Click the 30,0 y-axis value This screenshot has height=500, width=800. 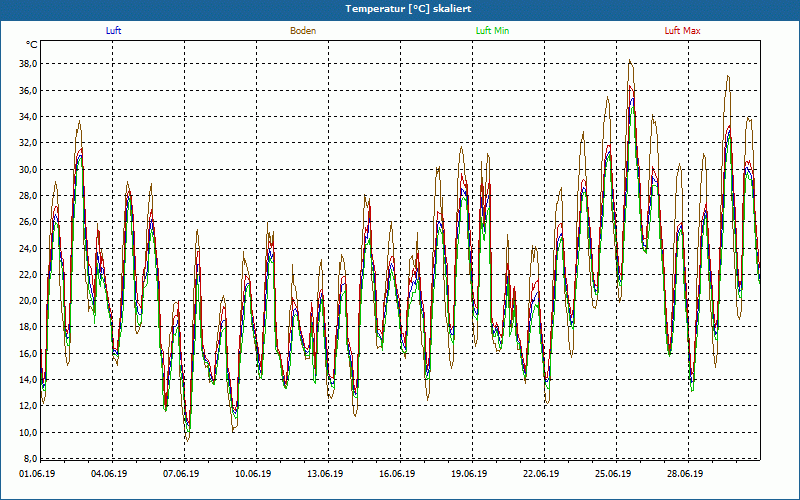pyautogui.click(x=28, y=169)
